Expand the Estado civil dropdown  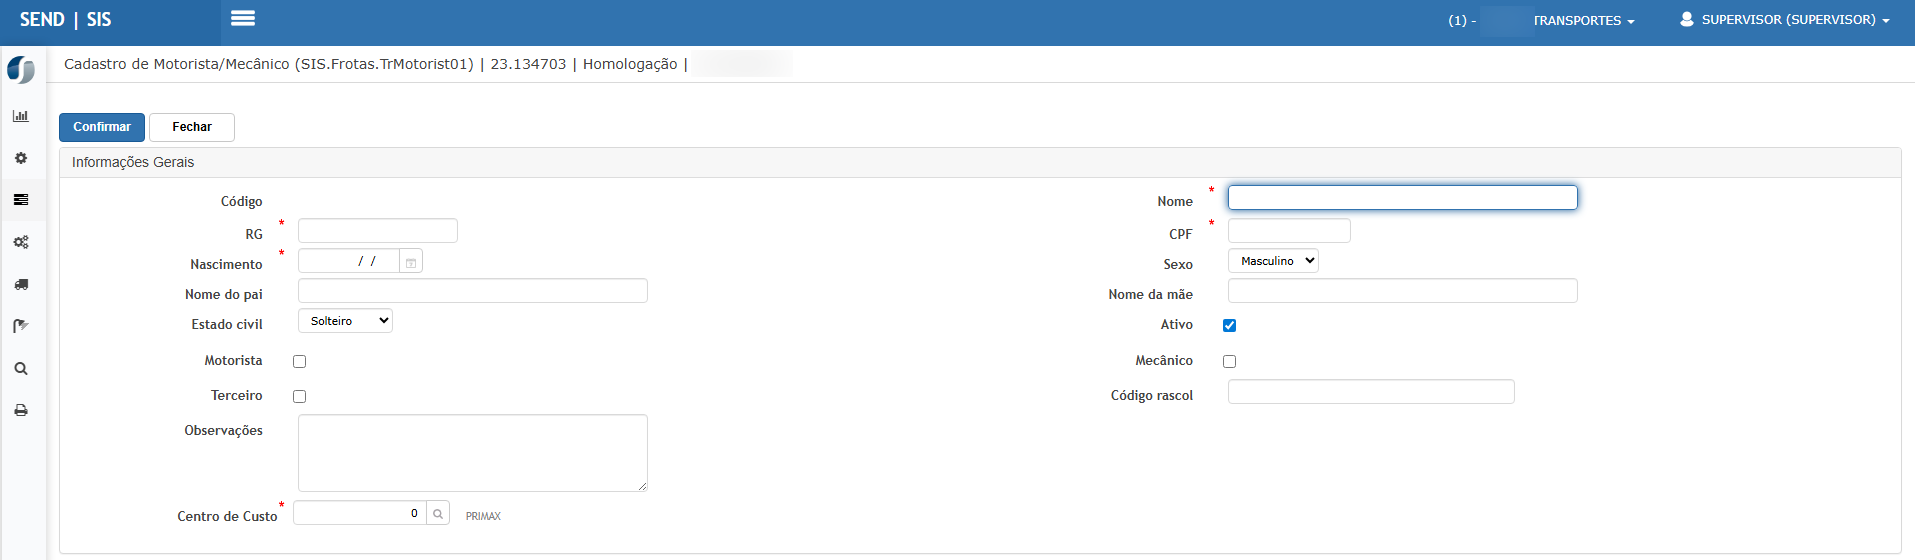pos(345,321)
